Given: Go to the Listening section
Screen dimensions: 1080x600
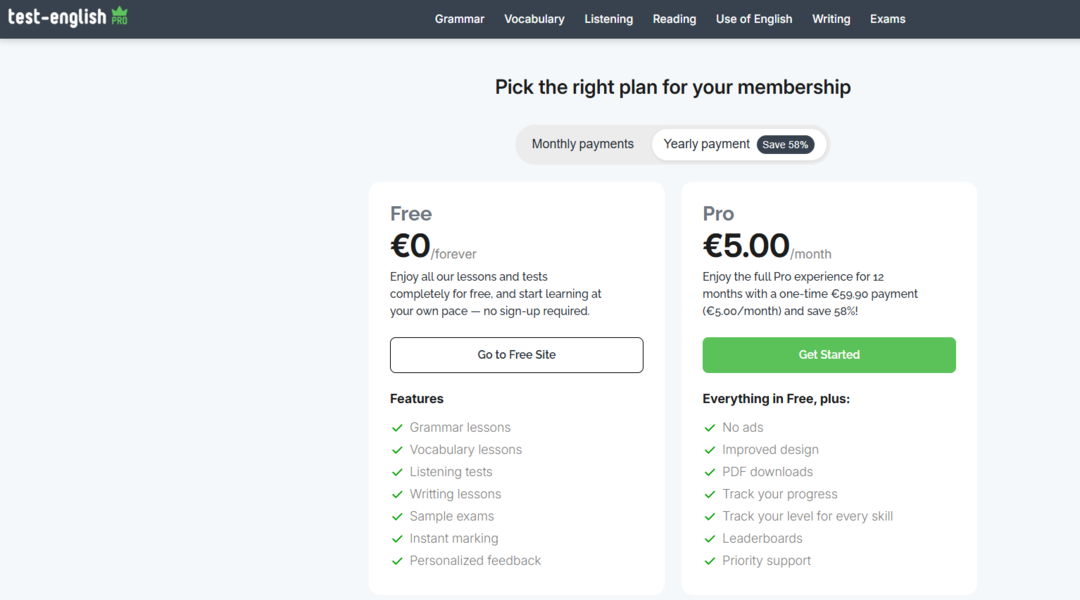Looking at the screenshot, I should click(608, 19).
